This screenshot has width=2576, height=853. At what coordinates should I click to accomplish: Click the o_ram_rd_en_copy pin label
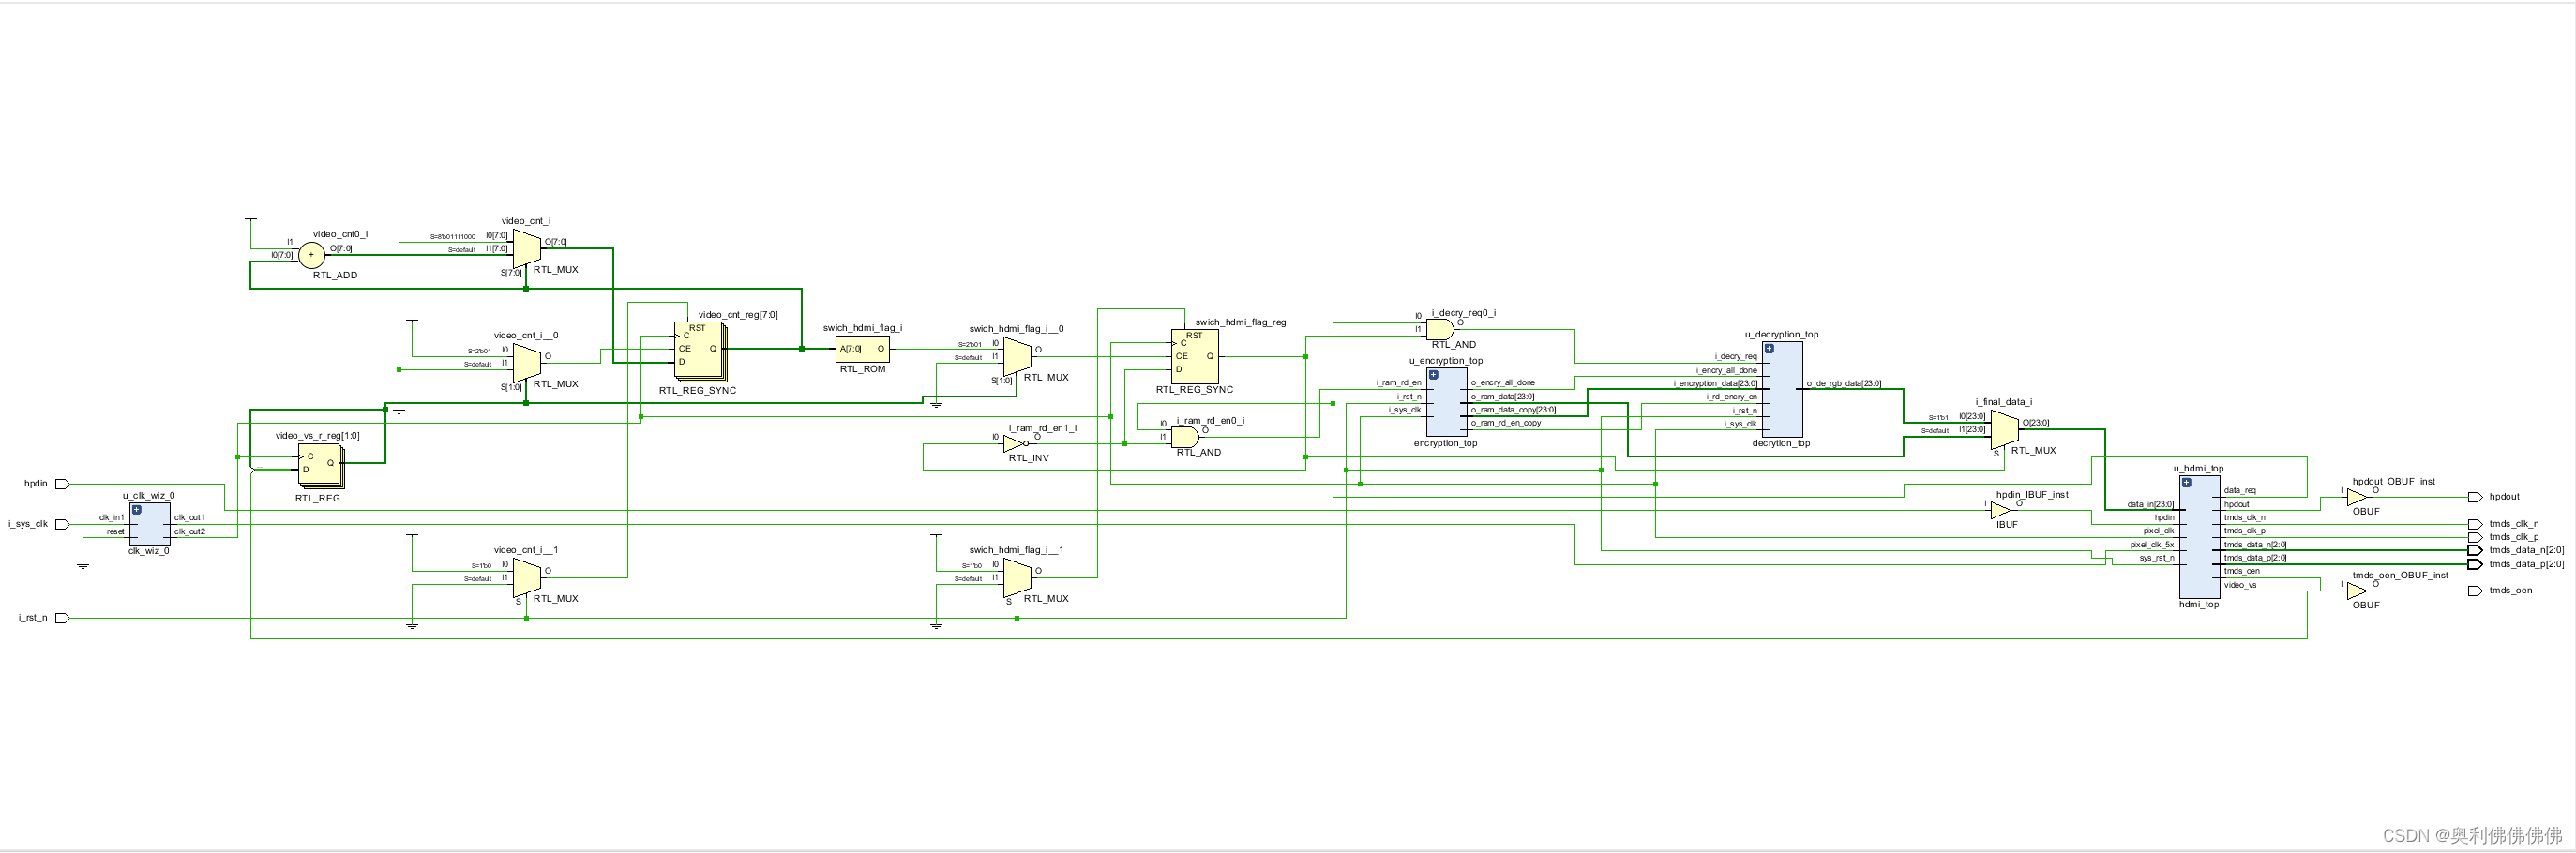point(1506,424)
